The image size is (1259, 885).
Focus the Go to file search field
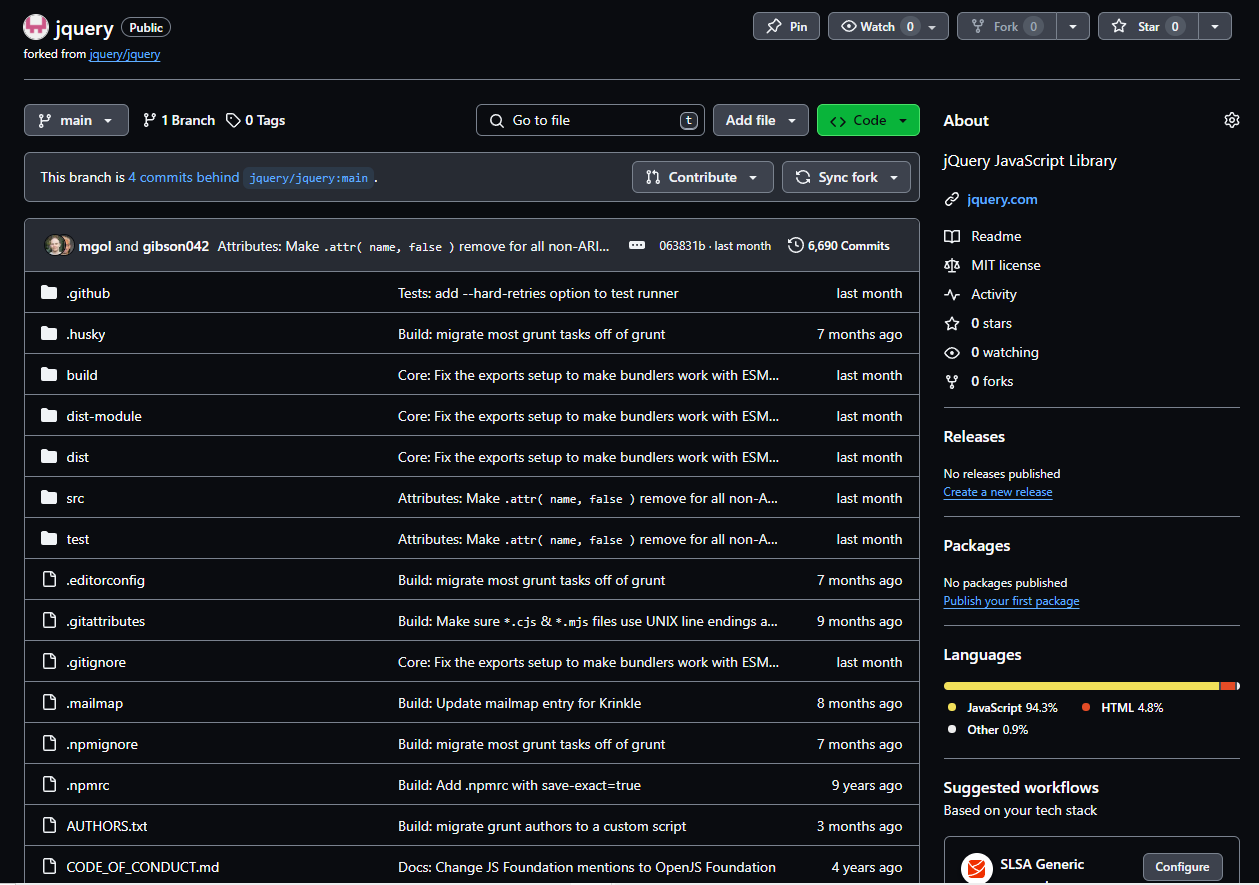(590, 120)
